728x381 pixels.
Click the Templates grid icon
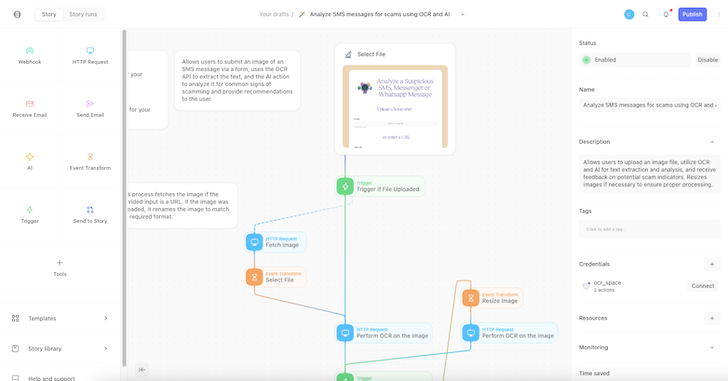(15, 318)
